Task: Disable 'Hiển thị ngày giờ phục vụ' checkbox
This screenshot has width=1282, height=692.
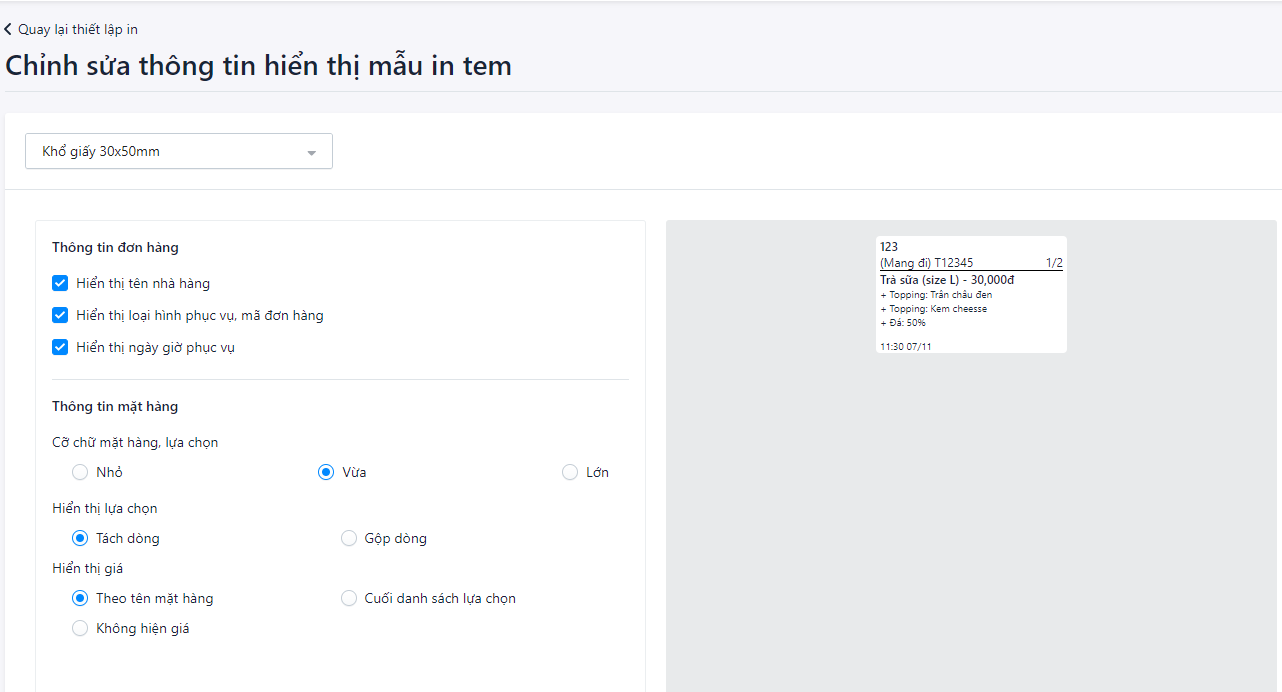Action: (60, 347)
